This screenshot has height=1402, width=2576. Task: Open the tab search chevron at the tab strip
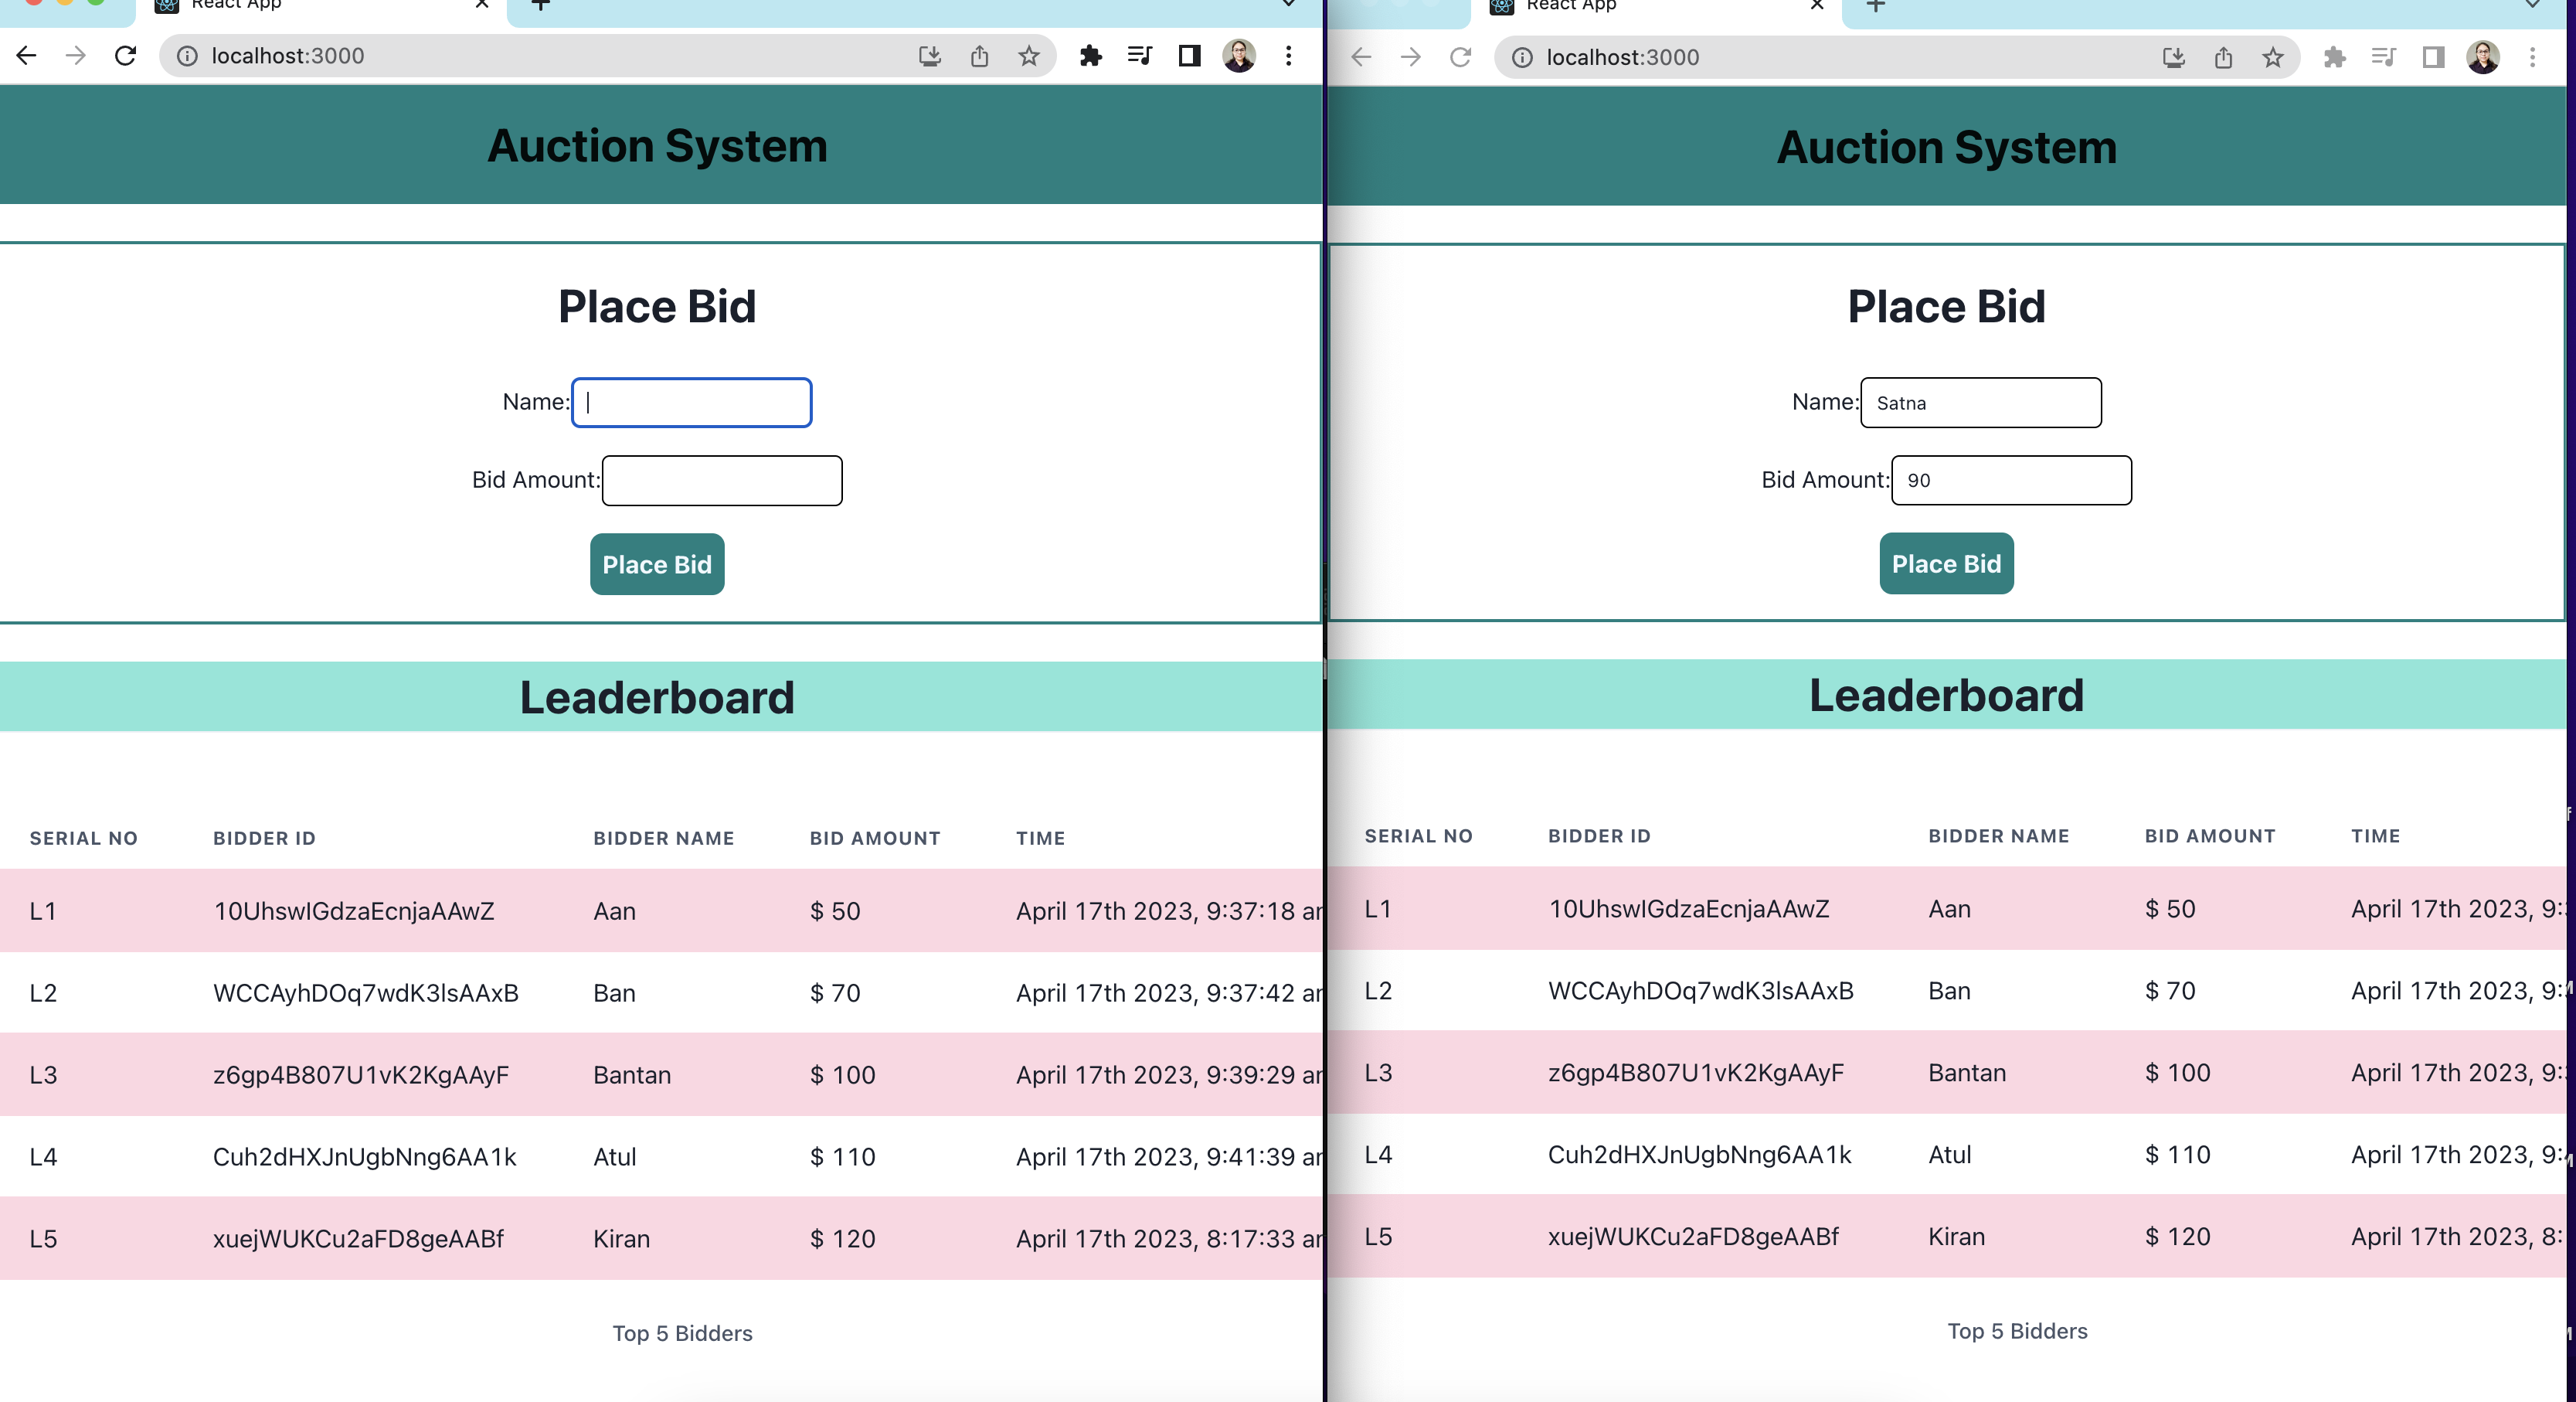(1288, 5)
